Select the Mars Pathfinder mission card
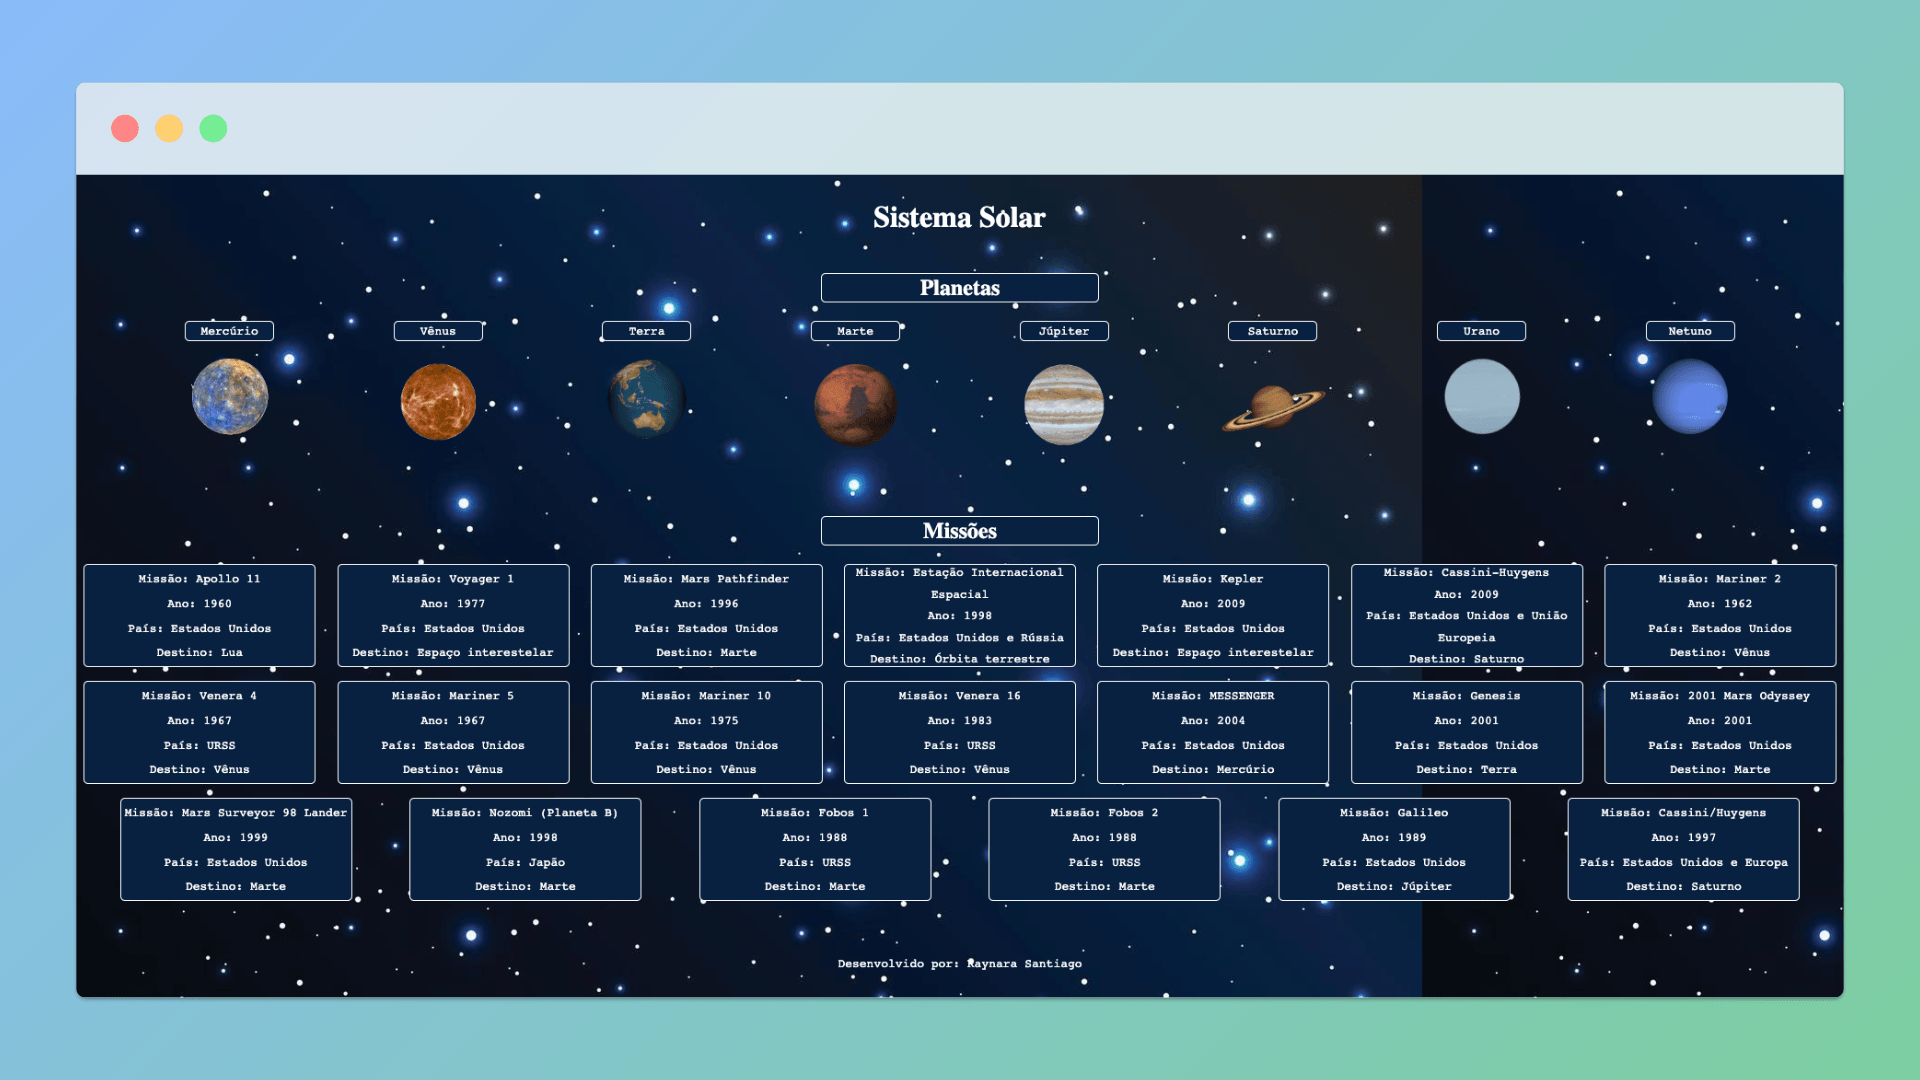Viewport: 1920px width, 1080px height. pyautogui.click(x=706, y=615)
